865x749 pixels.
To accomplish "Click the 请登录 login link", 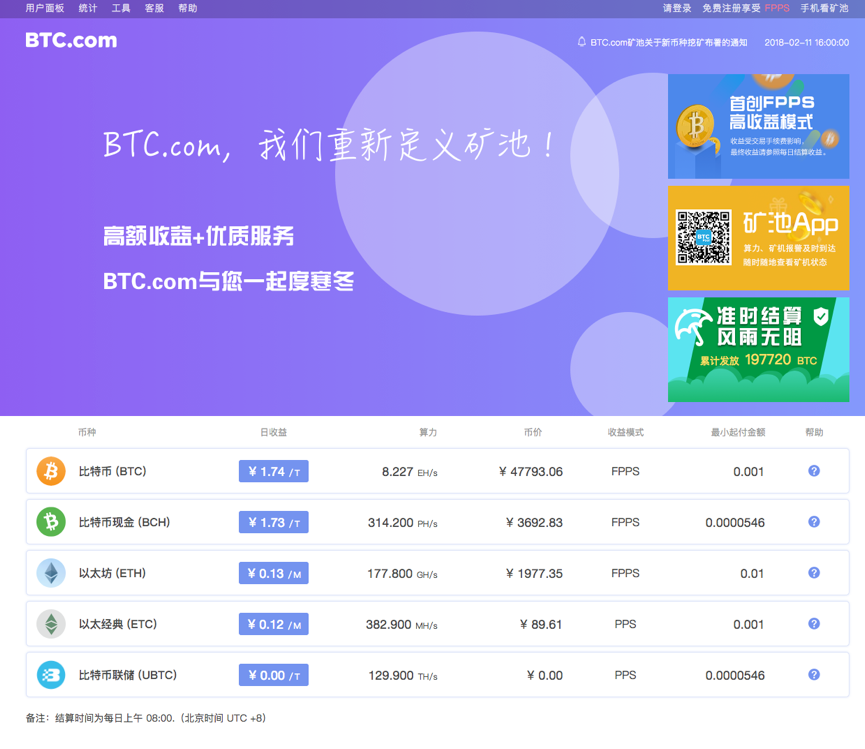I will tap(677, 8).
